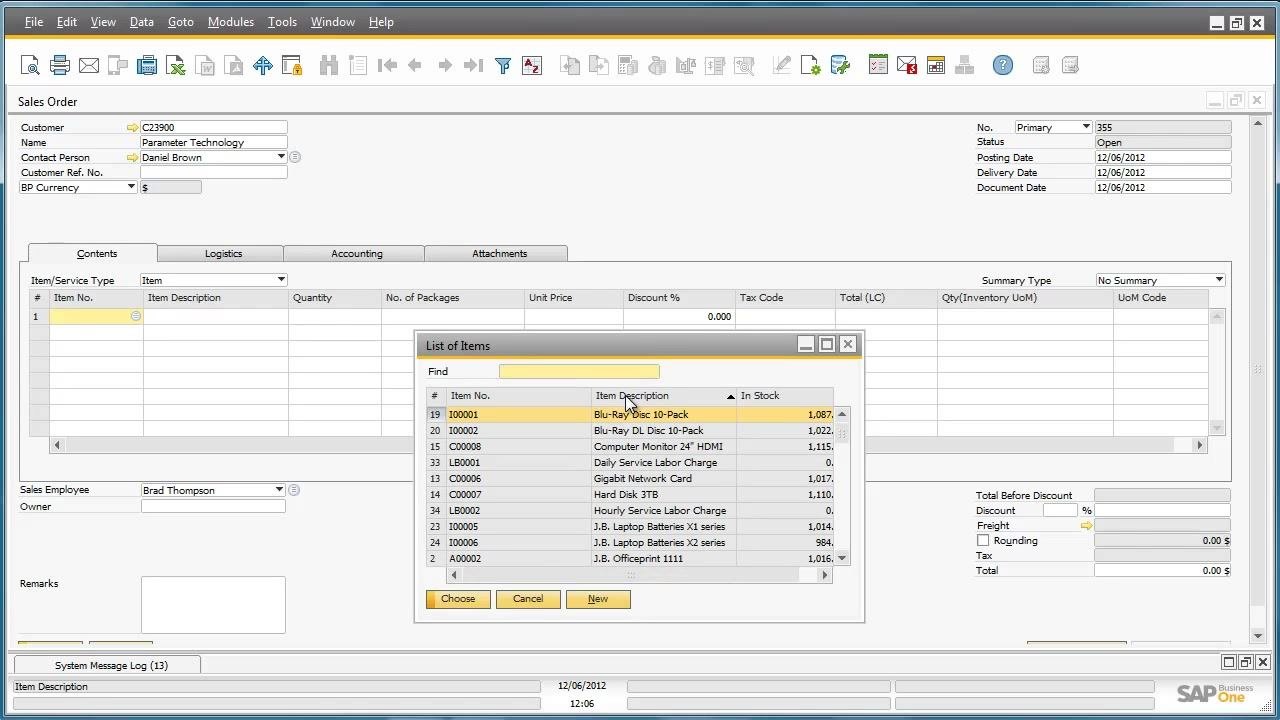The width and height of the screenshot is (1280, 720).
Task: Switch to the Logistics tab
Action: (x=224, y=254)
